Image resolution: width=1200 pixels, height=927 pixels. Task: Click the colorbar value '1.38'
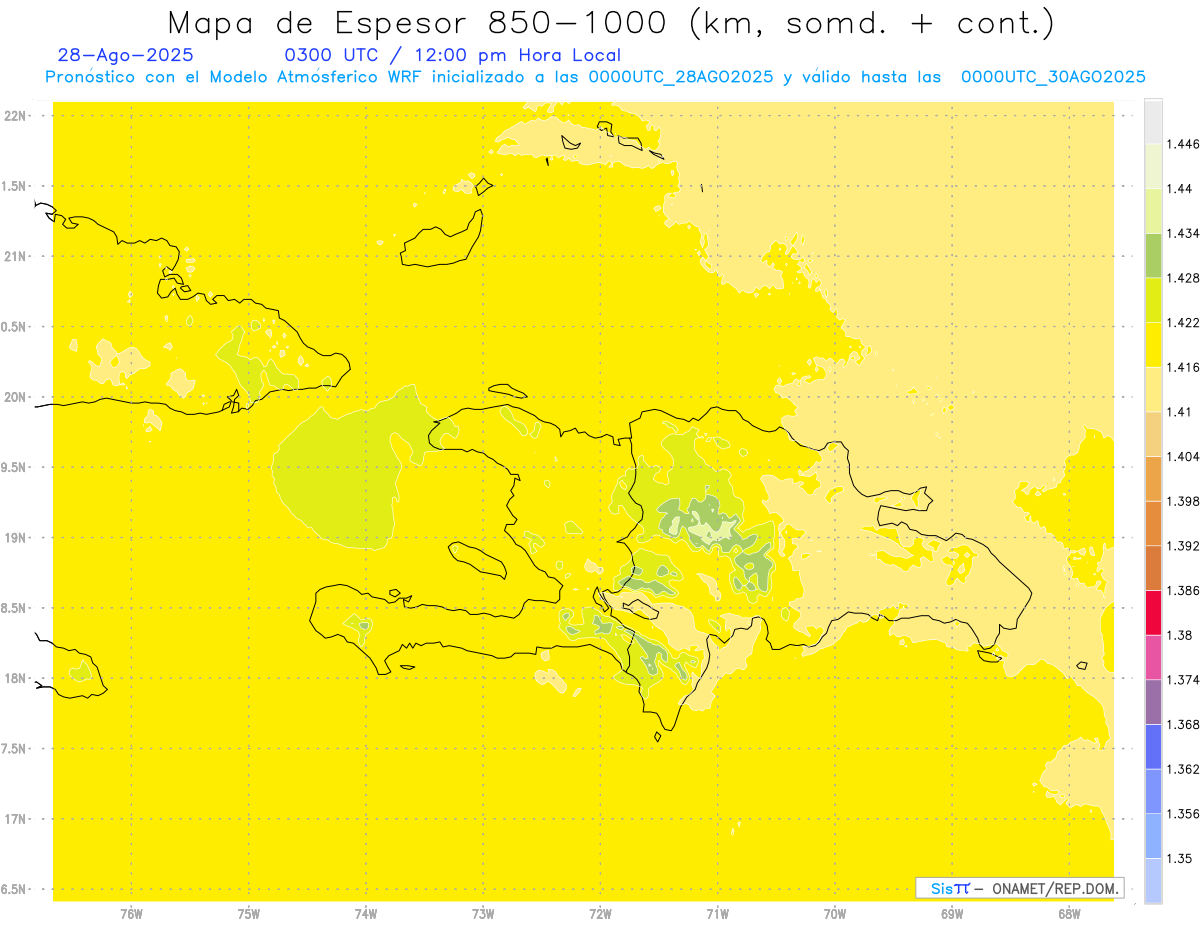1179,635
